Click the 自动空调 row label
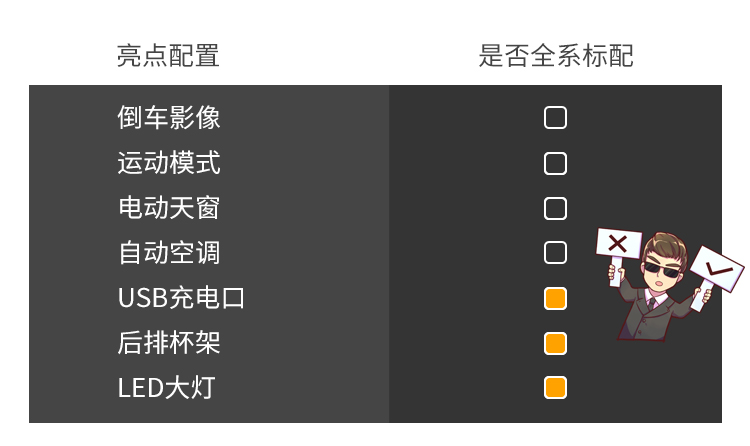Viewport: 750px width, 446px height. (x=169, y=253)
